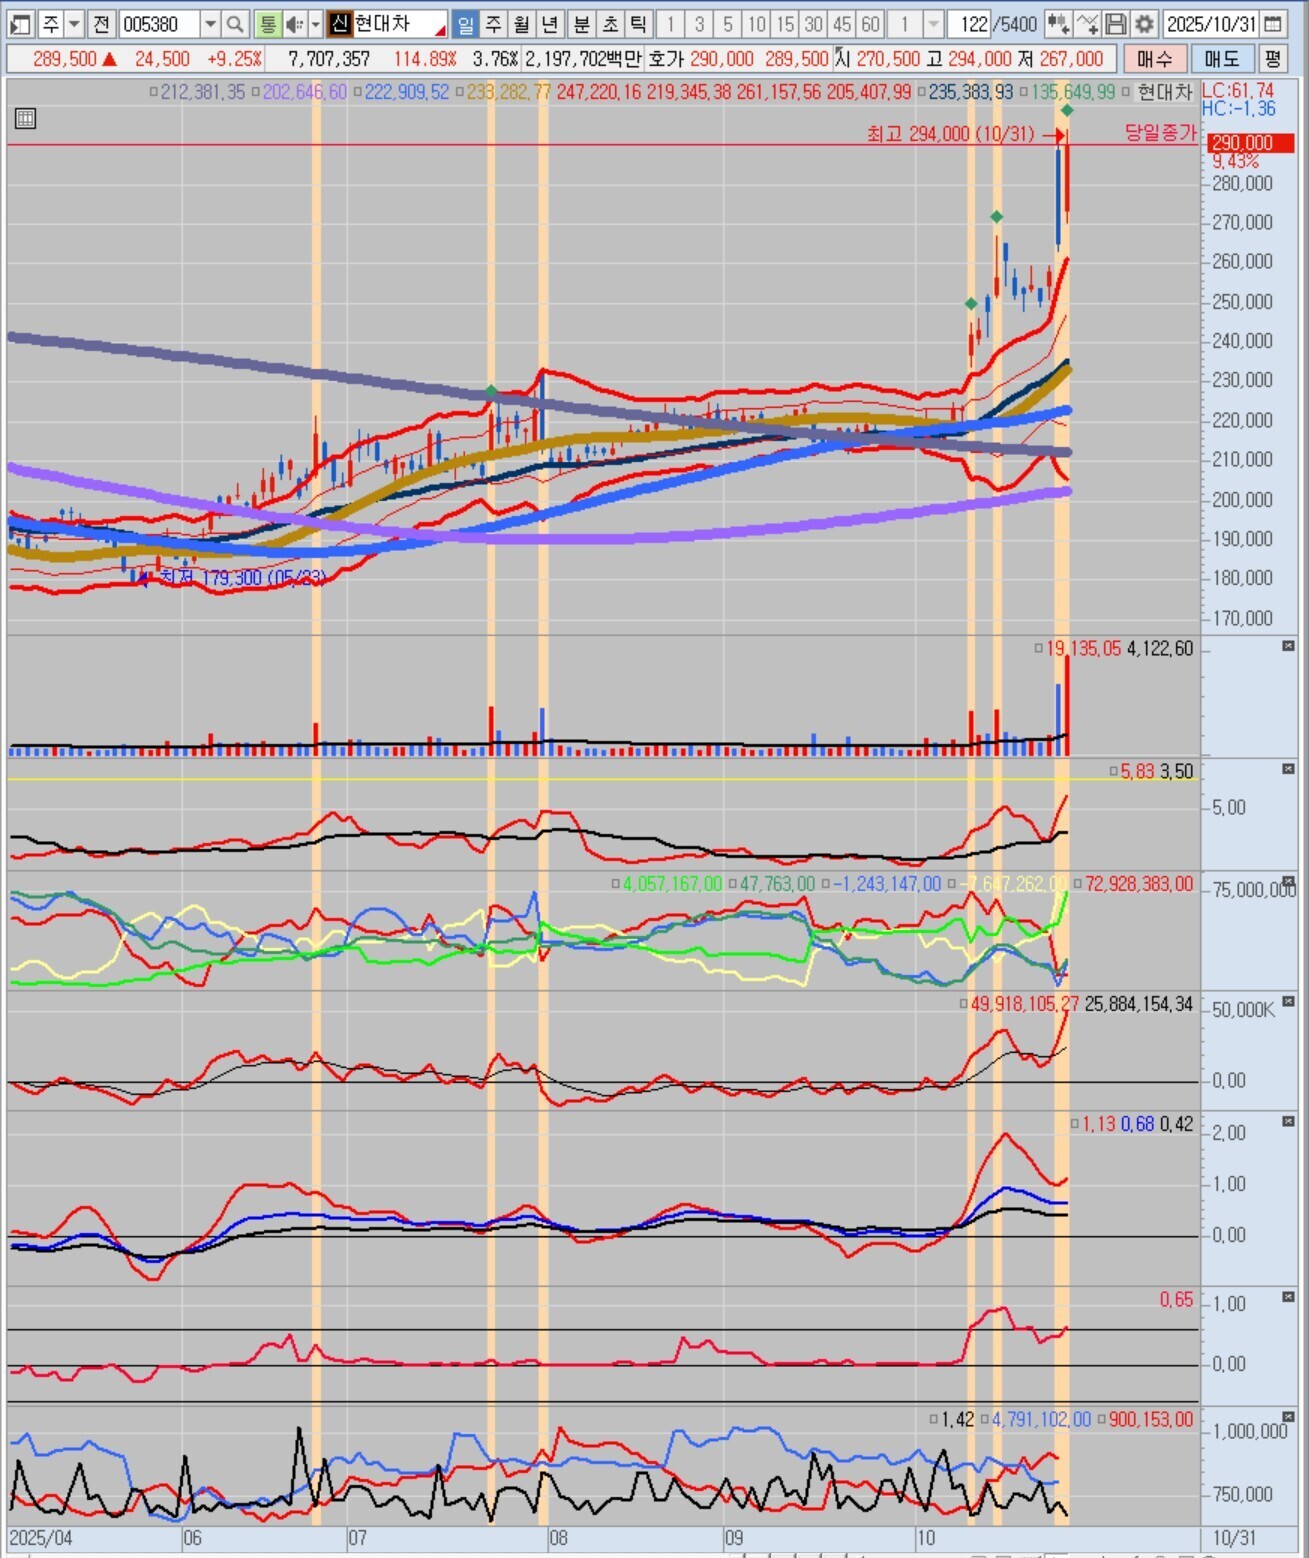Click the stock code field 005380
This screenshot has height=1558, width=1309.
tap(160, 24)
